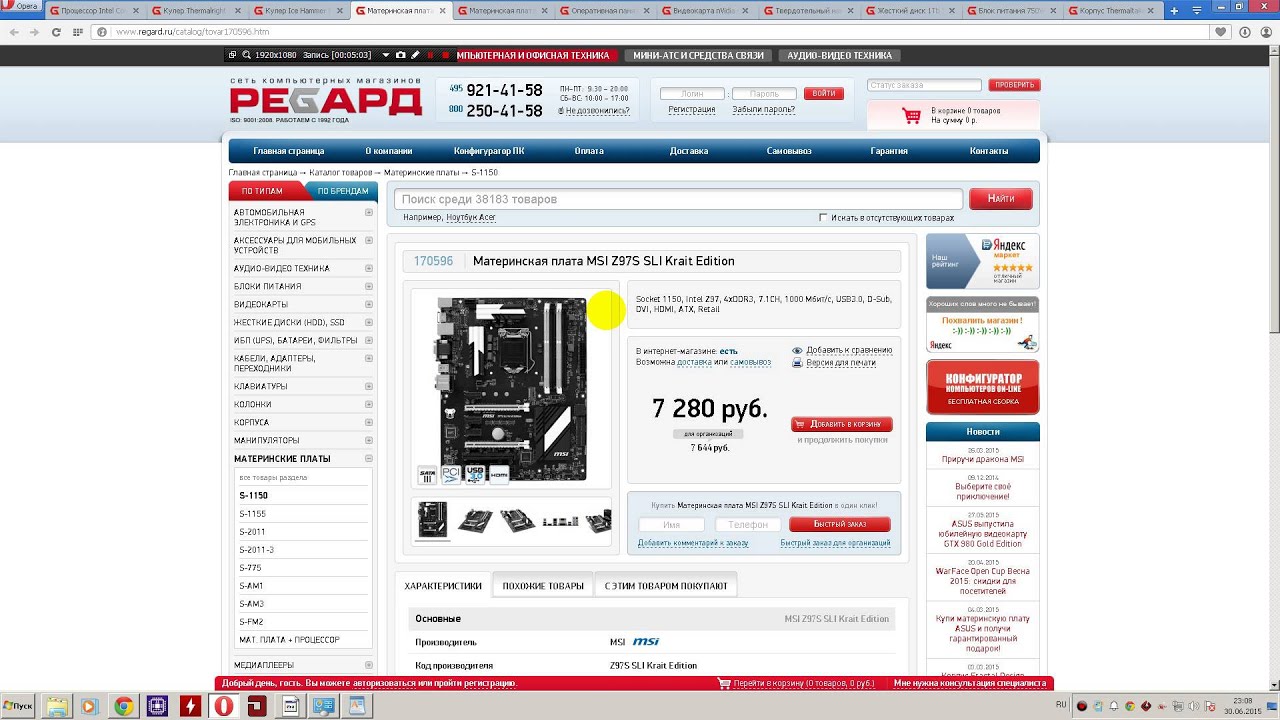Collapse Материнские платы category minus icon
Image resolution: width=1280 pixels, height=720 pixels.
[369, 458]
